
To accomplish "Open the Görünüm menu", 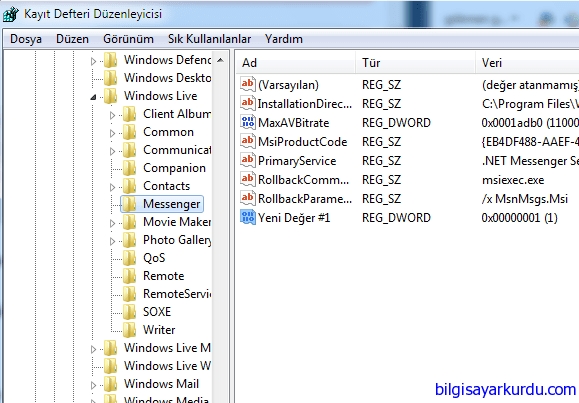I will click(x=129, y=39).
